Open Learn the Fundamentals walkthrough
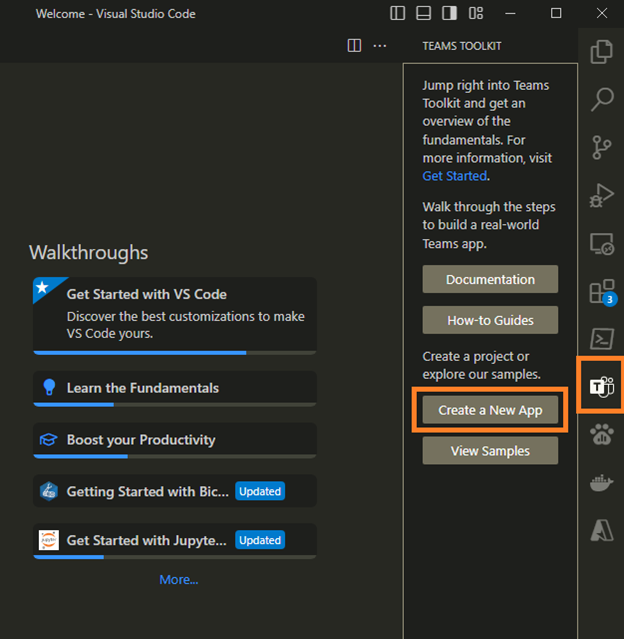The width and height of the screenshot is (624, 639). point(175,389)
